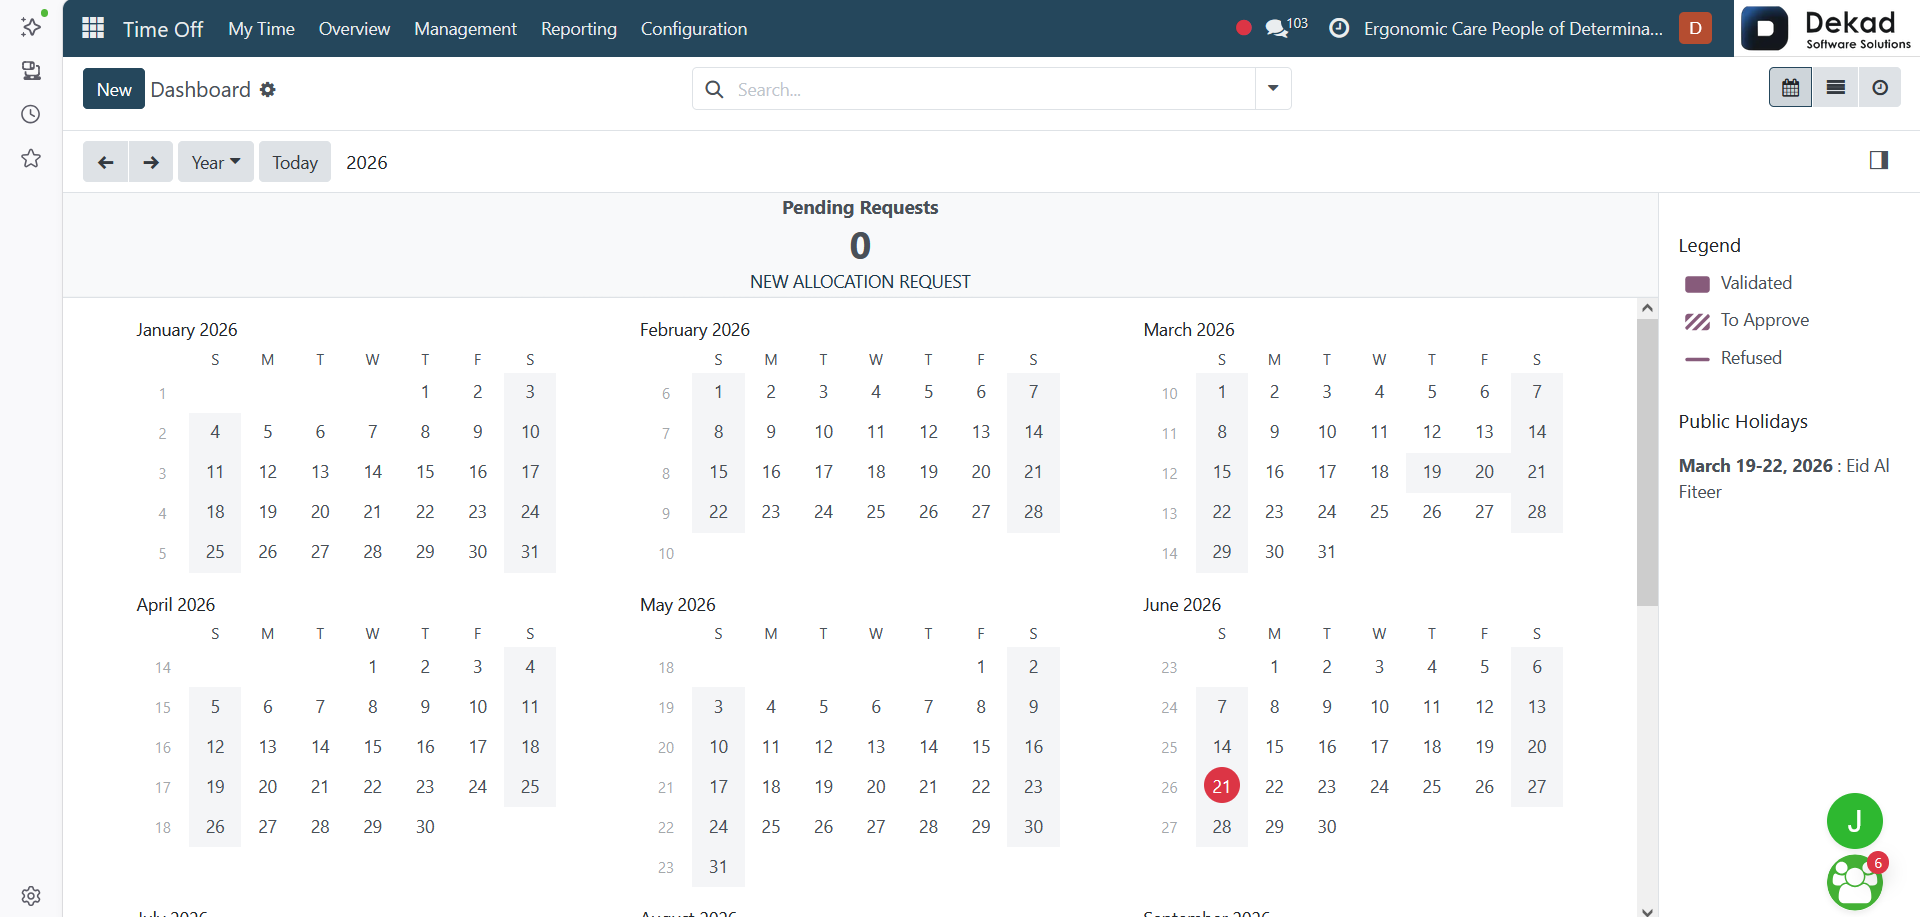This screenshot has height=917, width=1920.
Task: Open user menu avatar D
Action: pyautogui.click(x=1695, y=28)
